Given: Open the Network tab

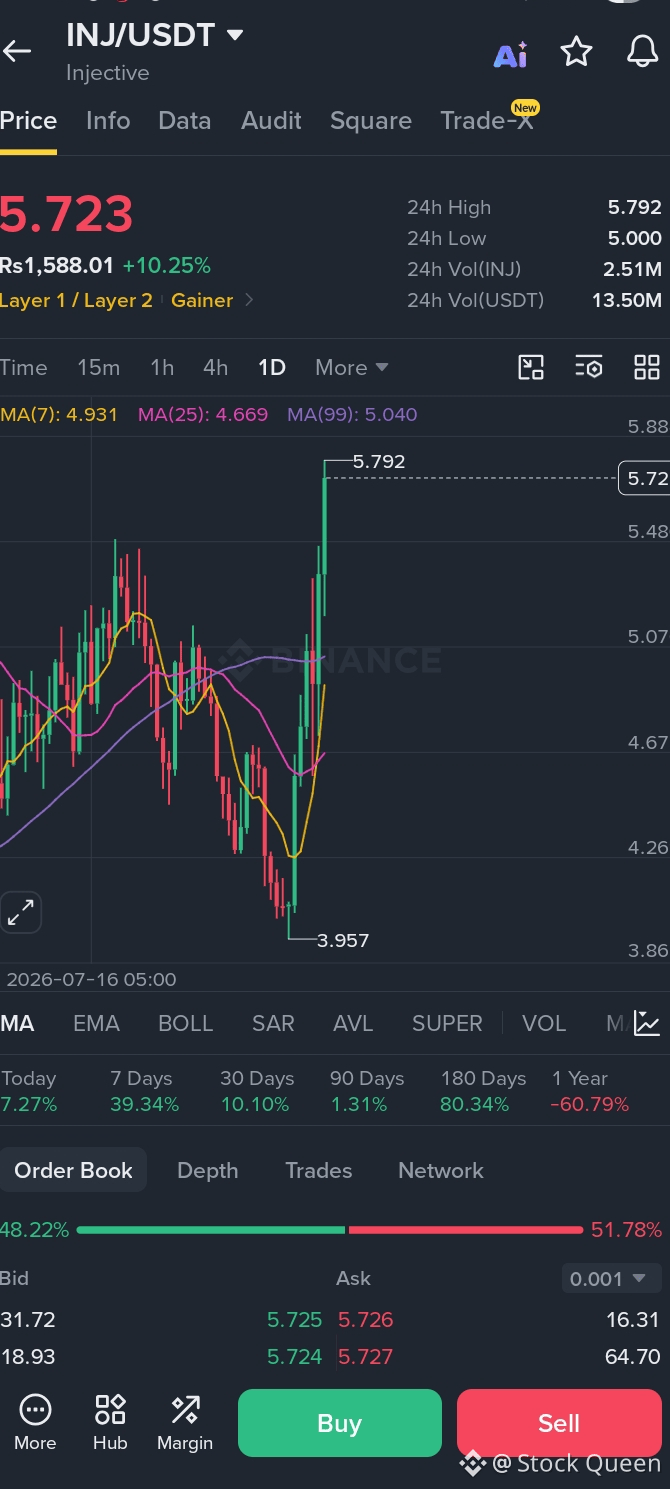Looking at the screenshot, I should coord(440,1170).
